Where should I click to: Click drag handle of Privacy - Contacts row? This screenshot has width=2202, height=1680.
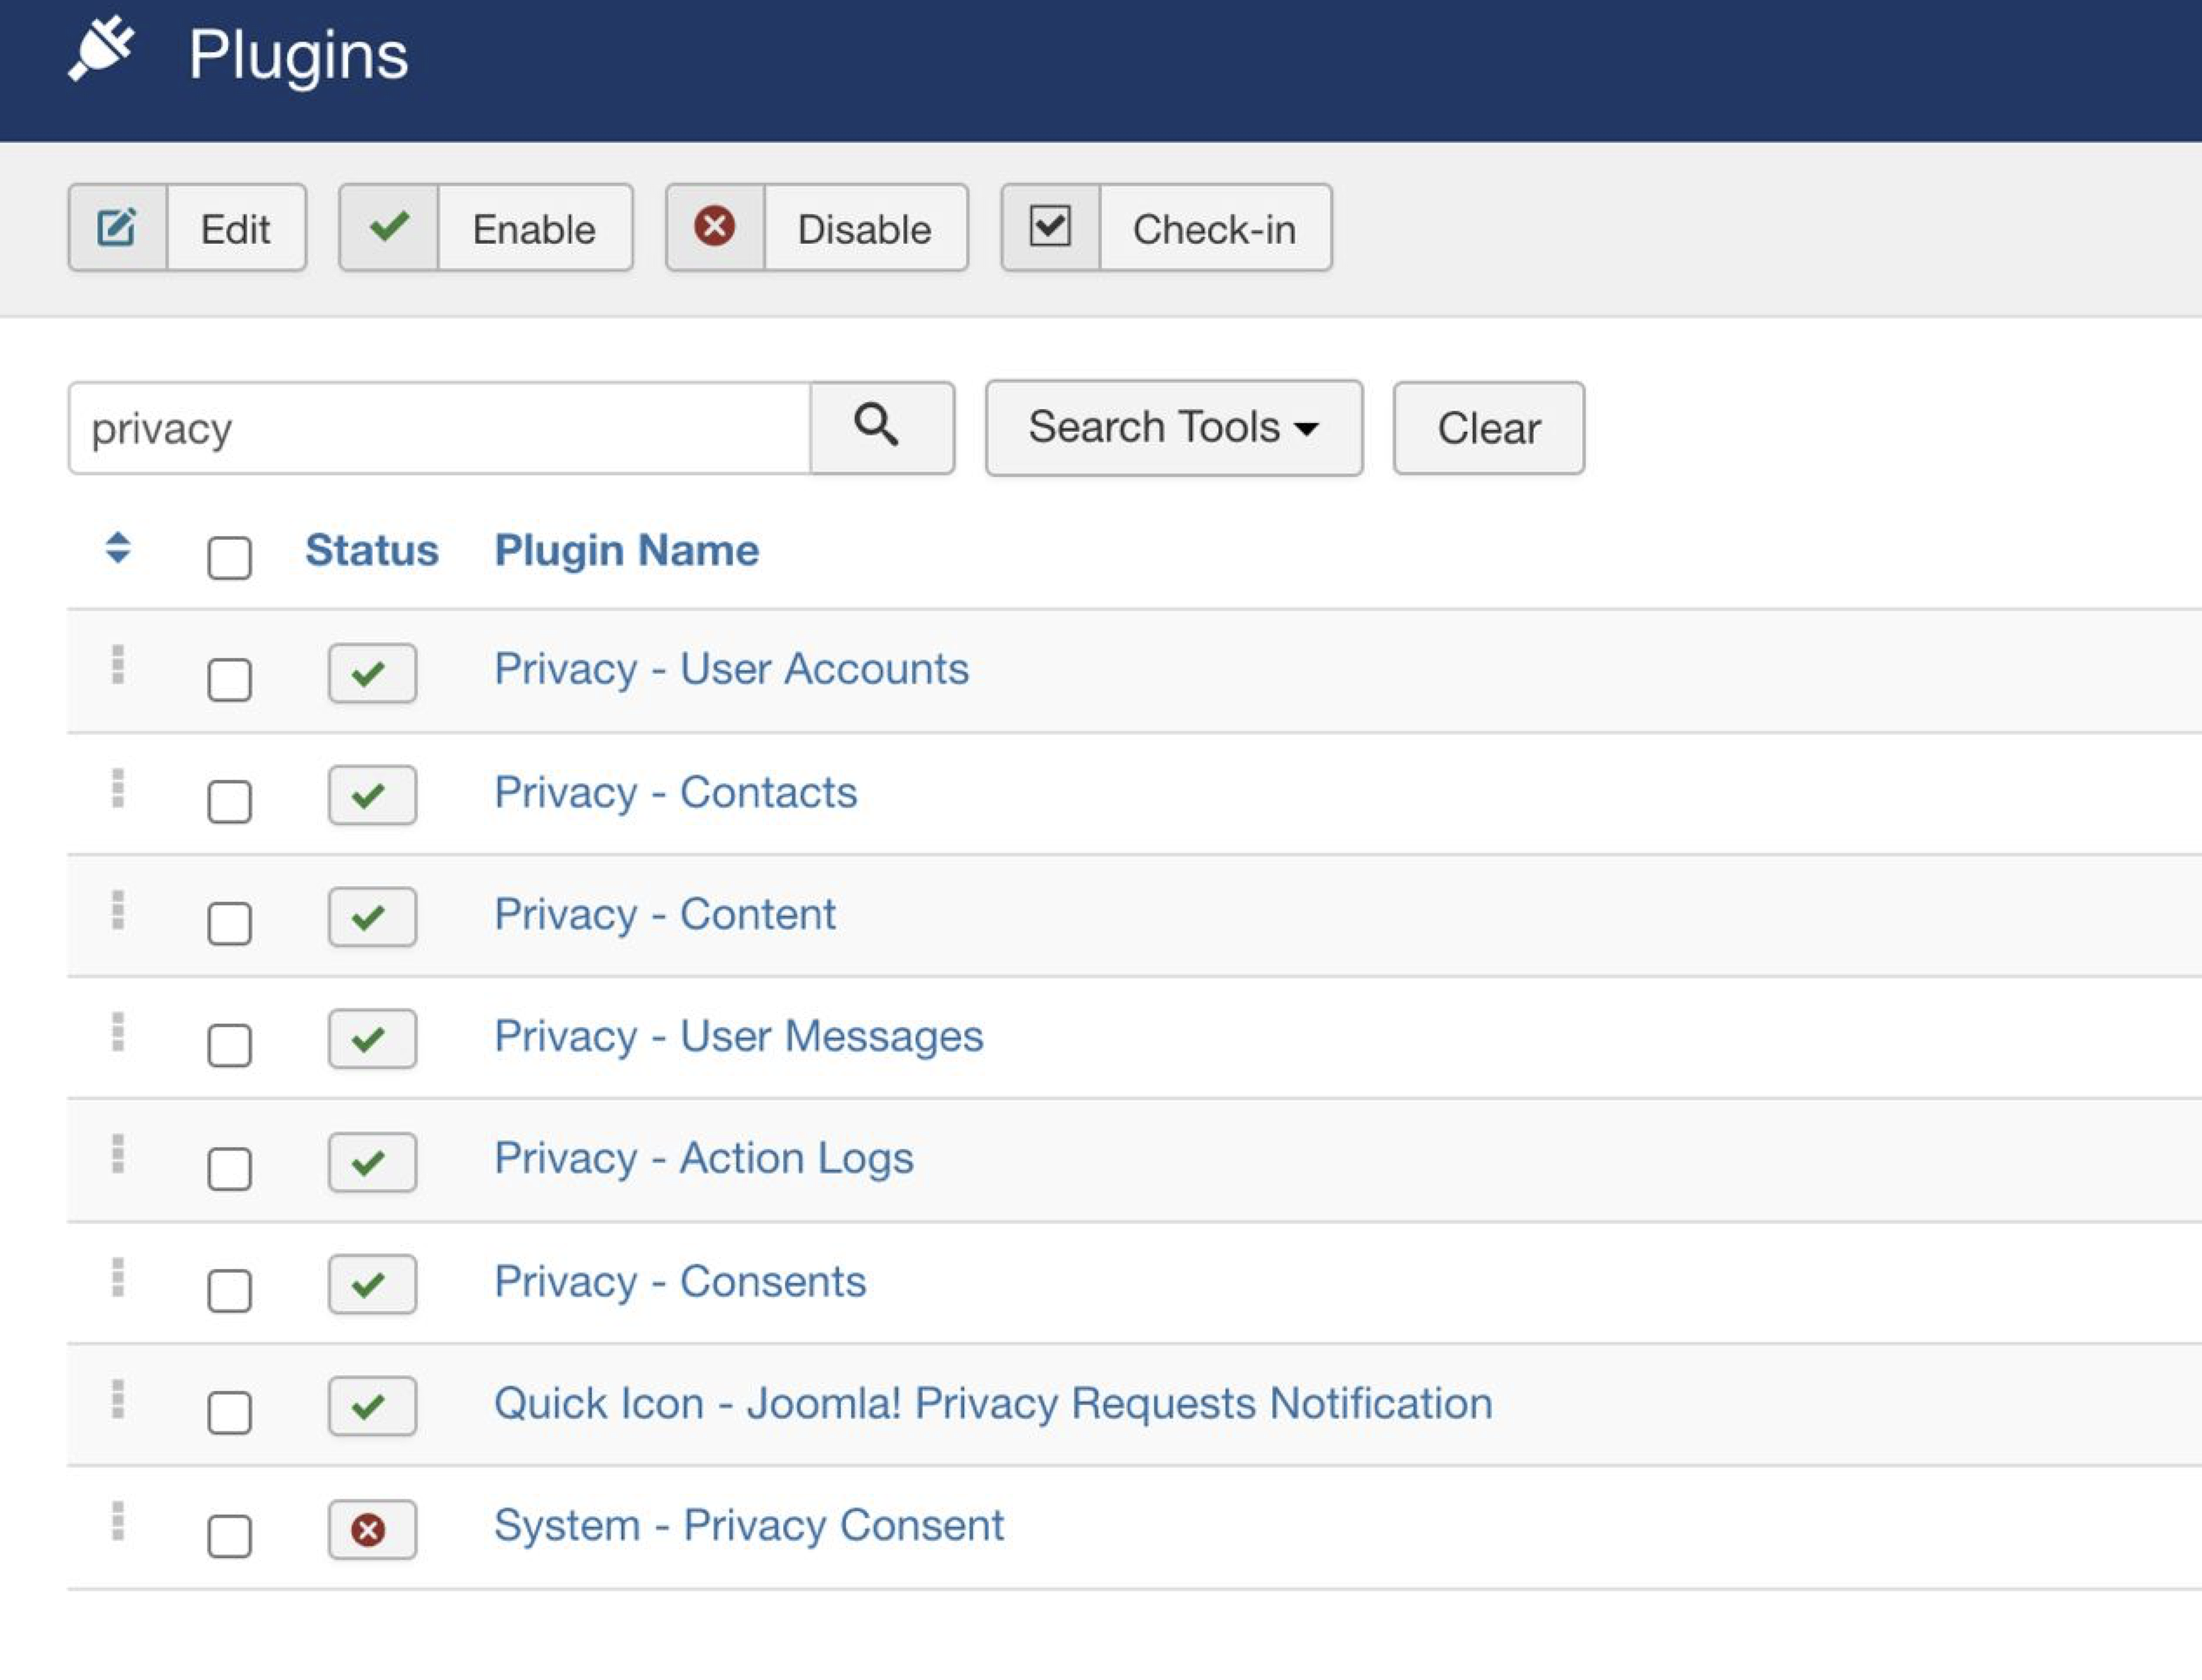(x=118, y=789)
